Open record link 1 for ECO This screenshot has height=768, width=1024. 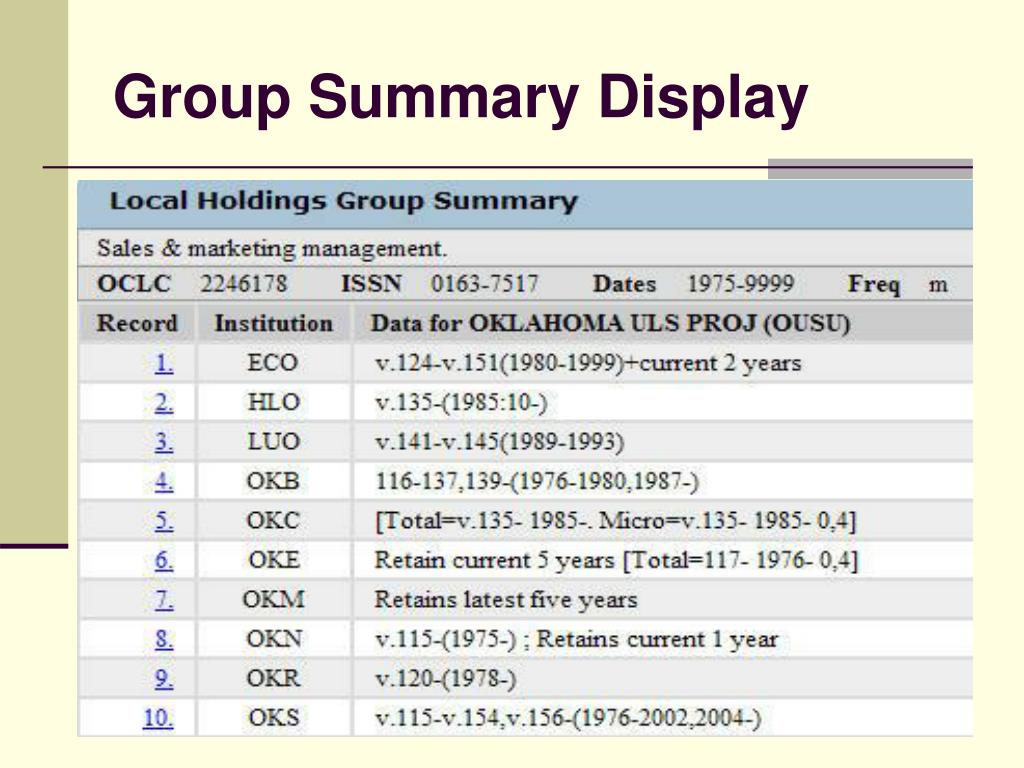[164, 363]
